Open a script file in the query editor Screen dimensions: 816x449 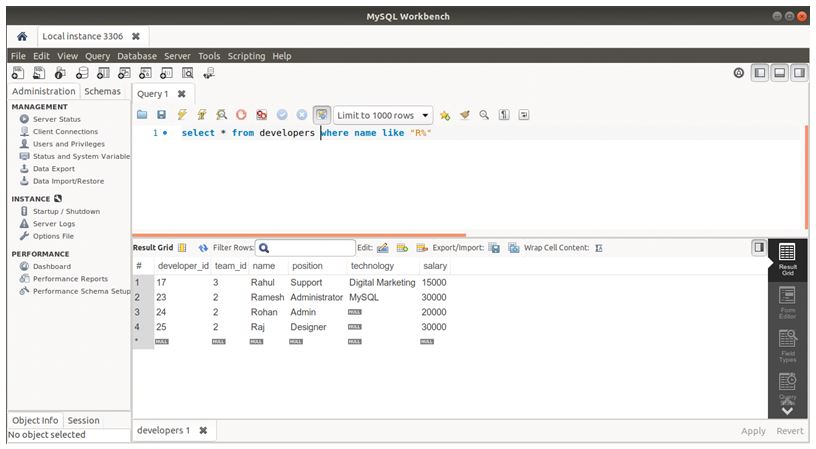(x=142, y=115)
